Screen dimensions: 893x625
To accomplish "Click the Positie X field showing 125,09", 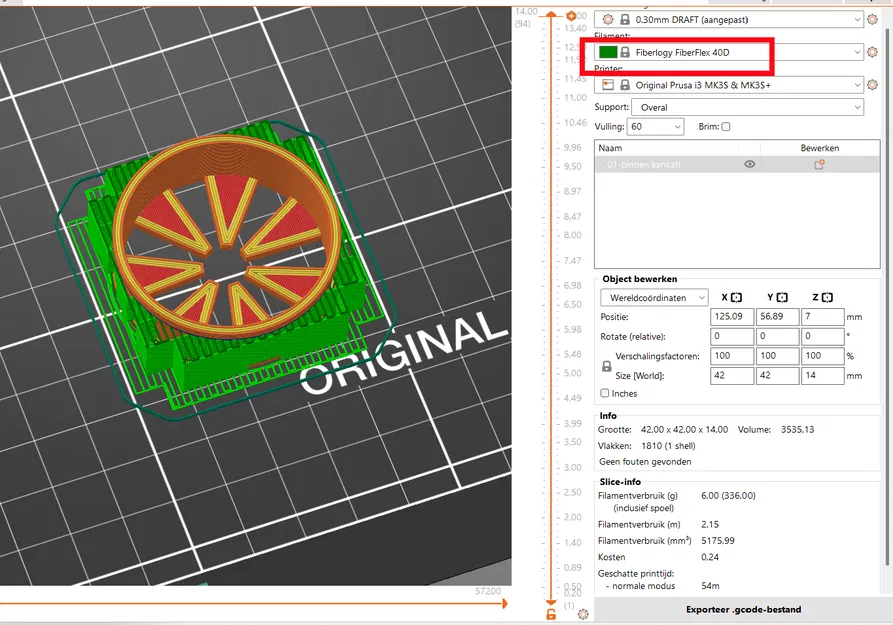I will click(732, 317).
